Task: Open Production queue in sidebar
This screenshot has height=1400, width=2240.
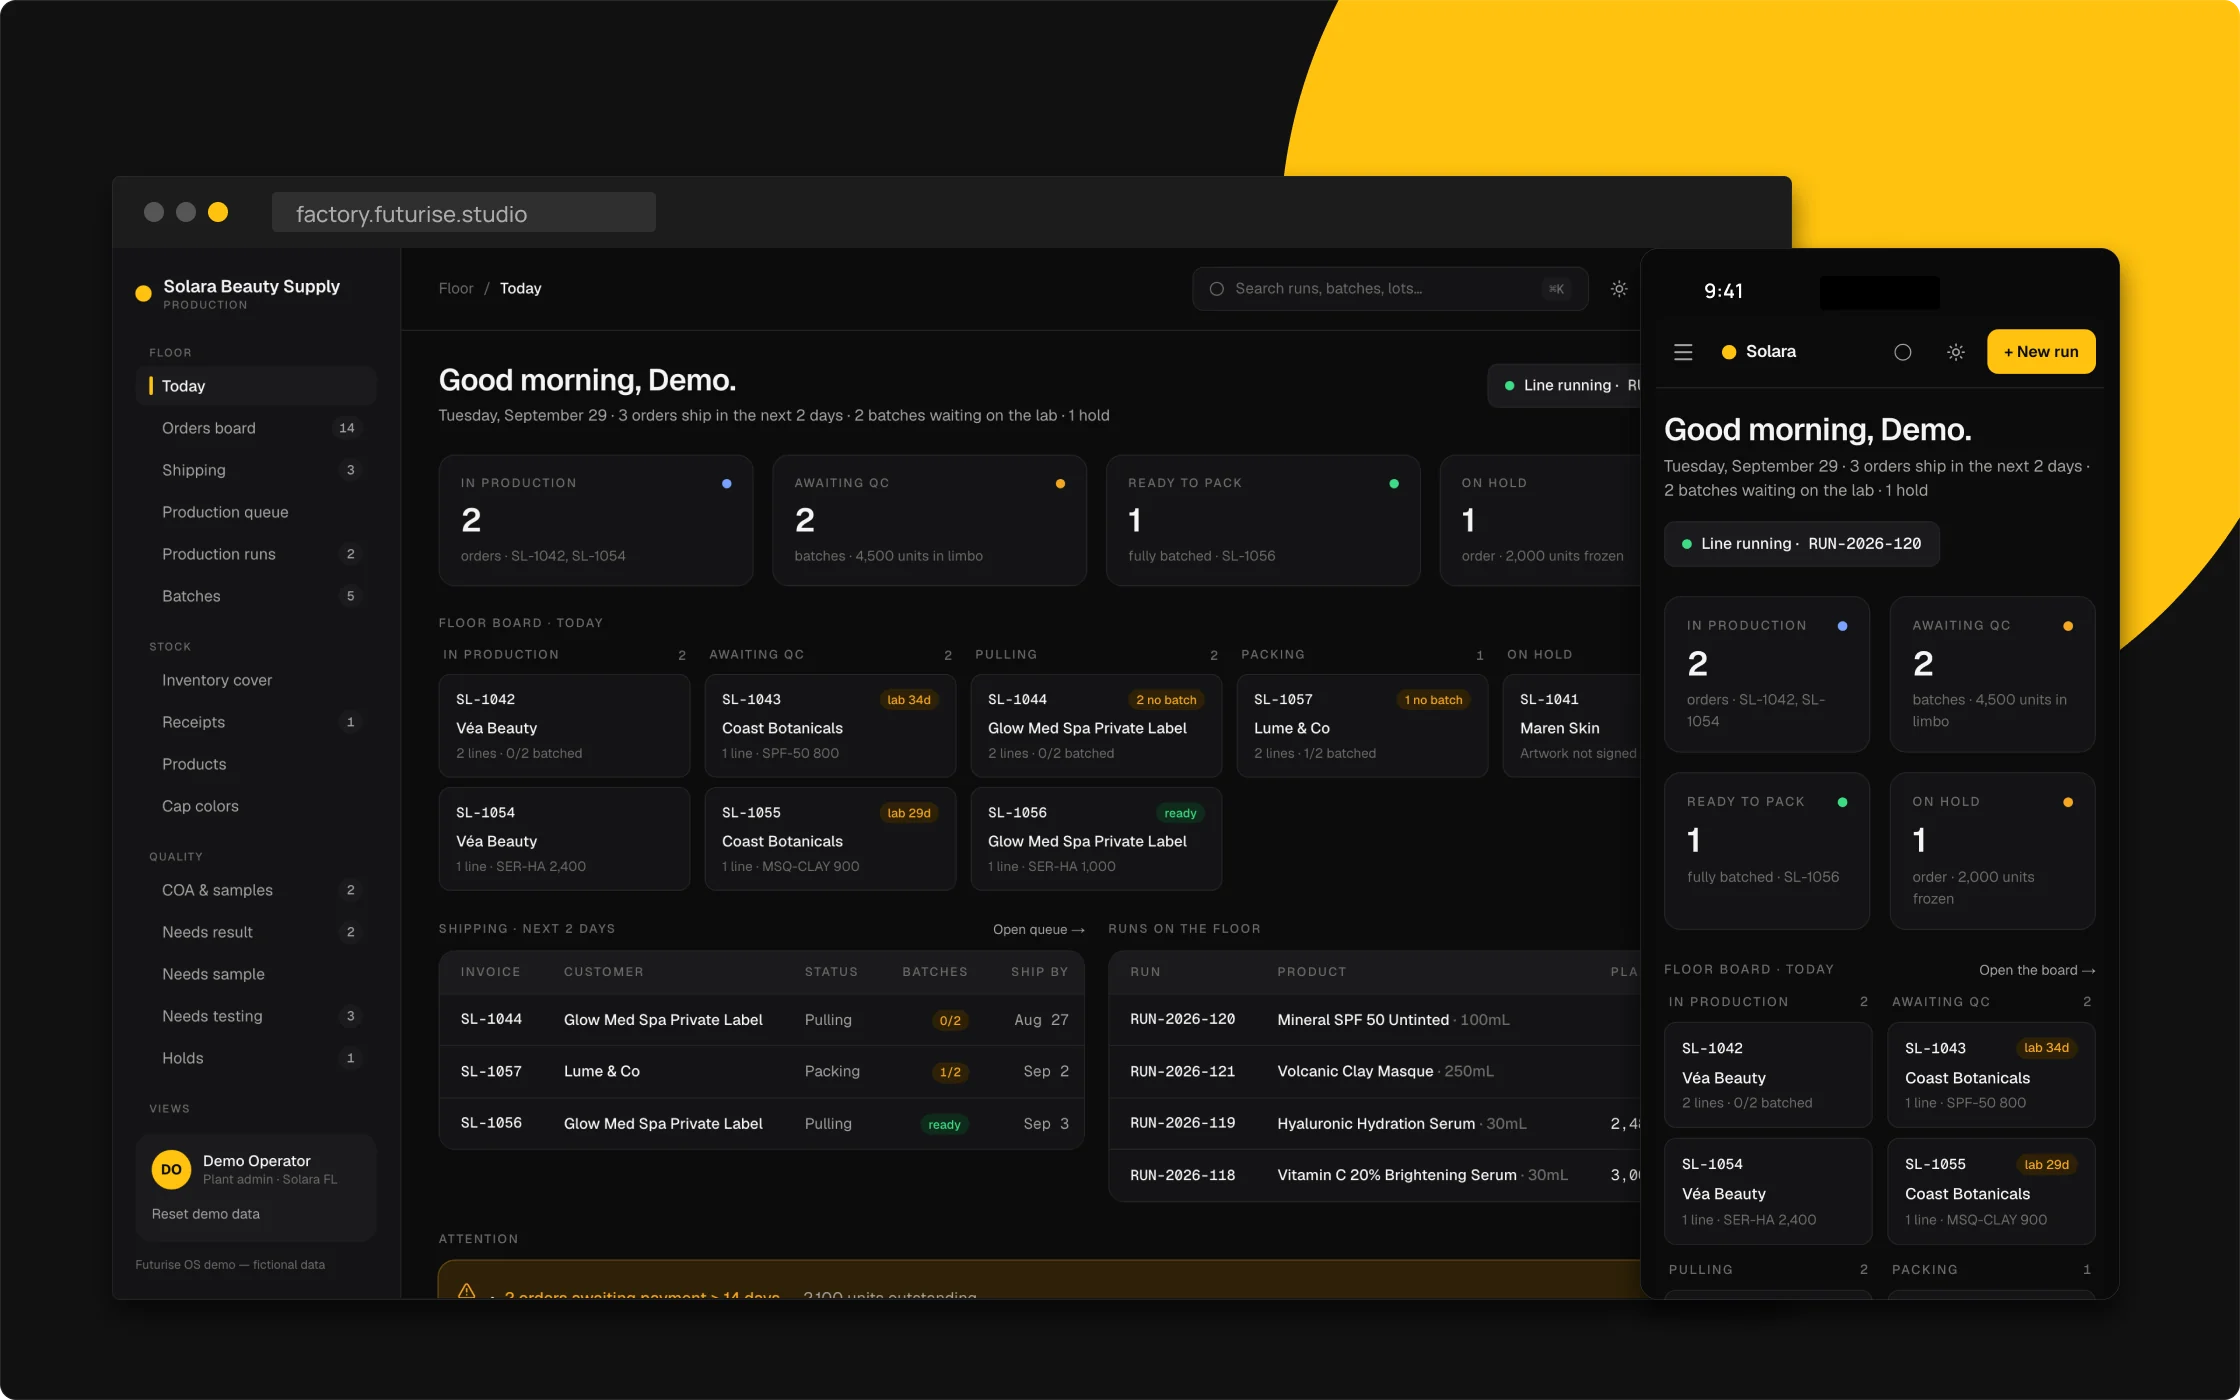Action: 256,512
